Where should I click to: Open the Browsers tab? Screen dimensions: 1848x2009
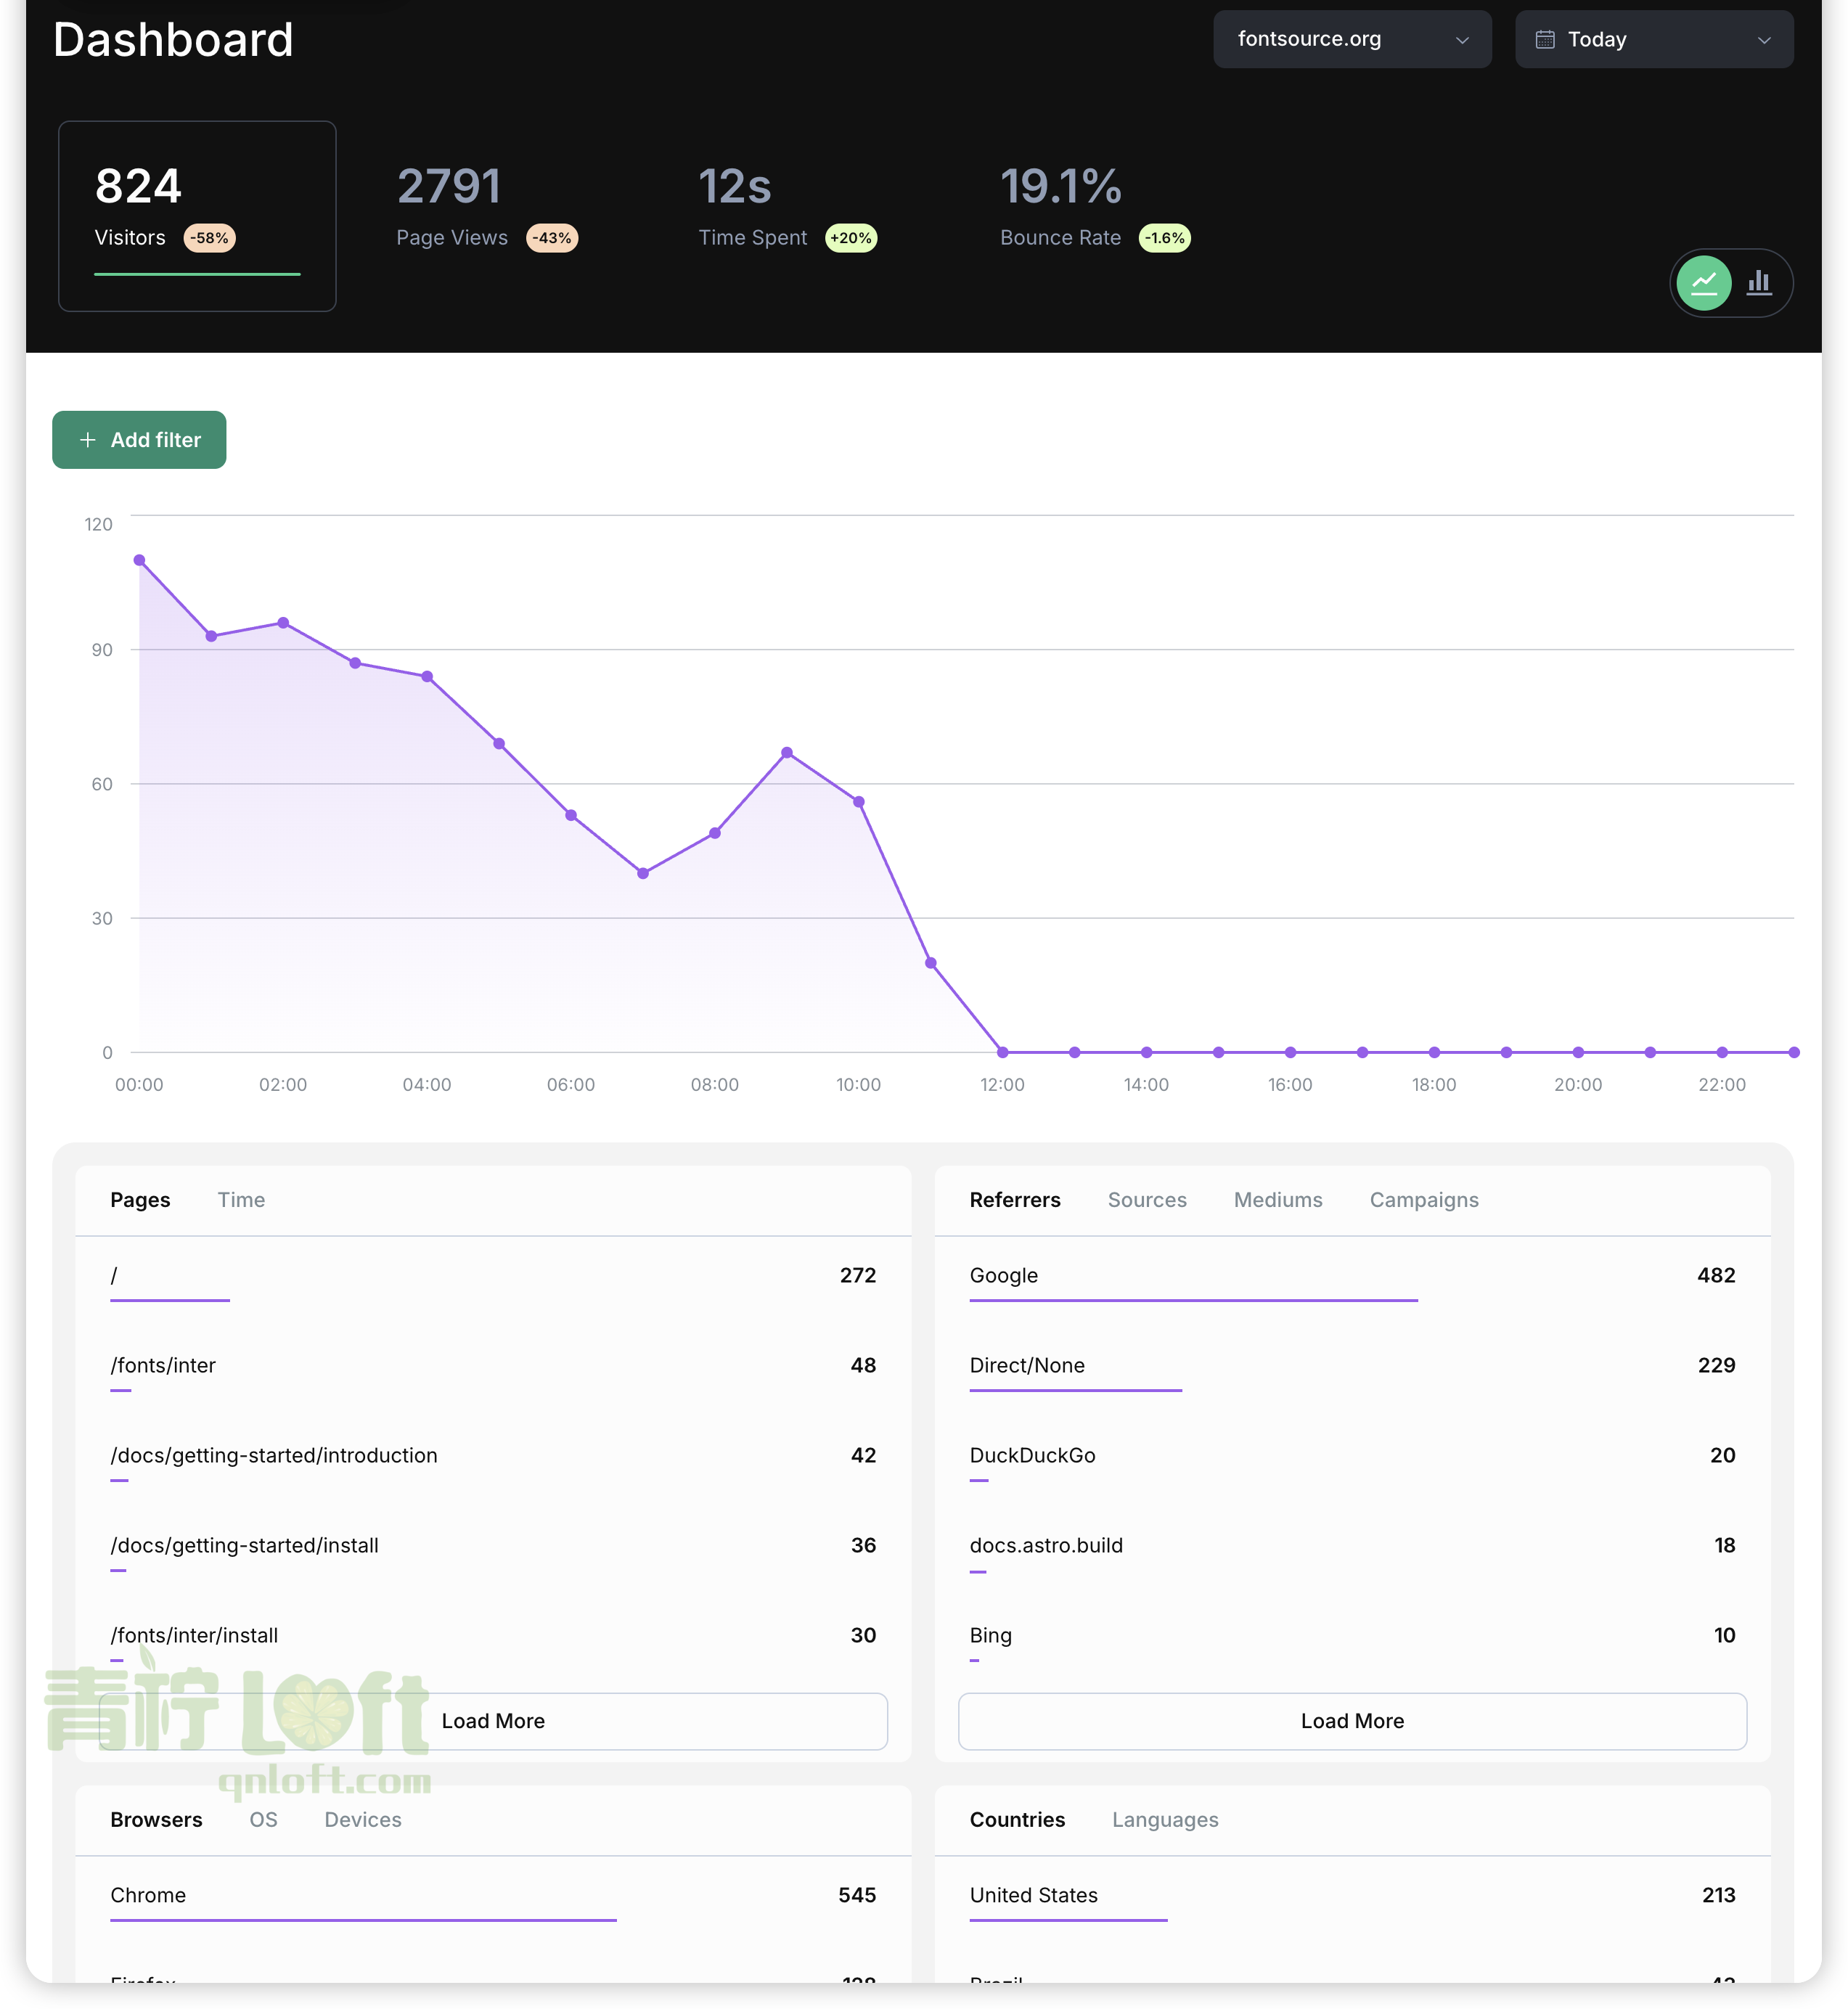pos(156,1820)
